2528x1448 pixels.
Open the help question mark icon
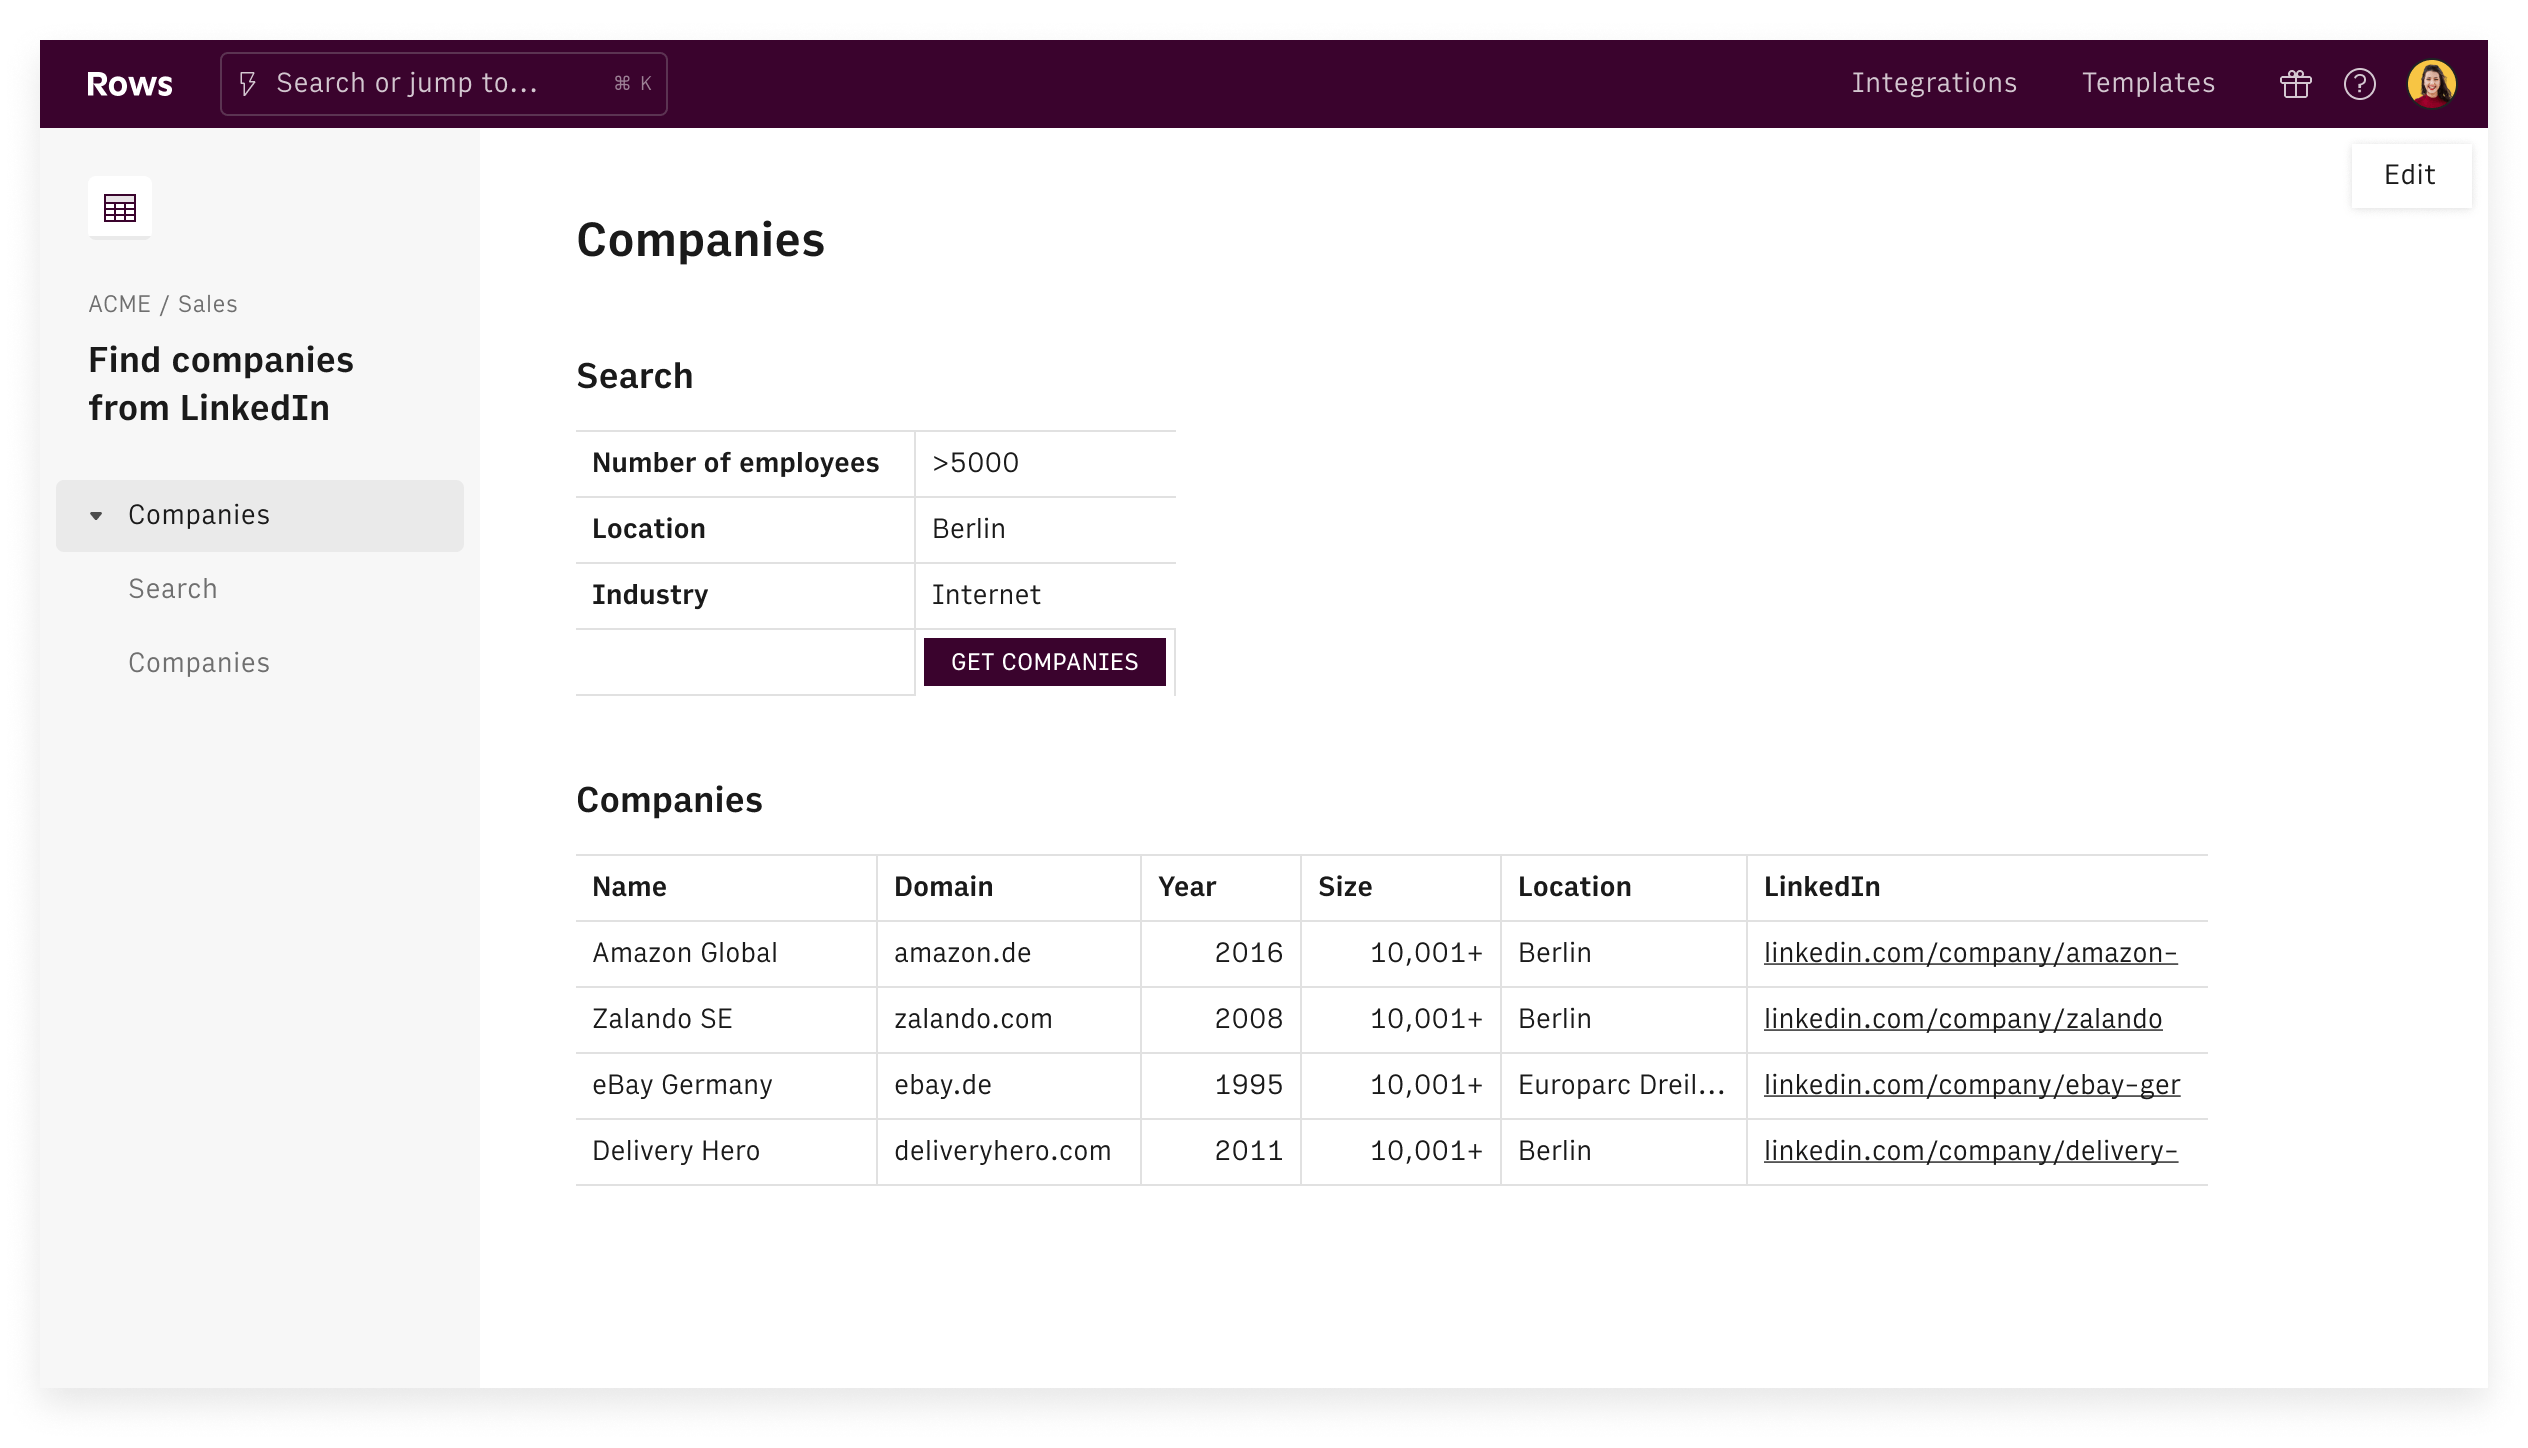(x=2359, y=84)
